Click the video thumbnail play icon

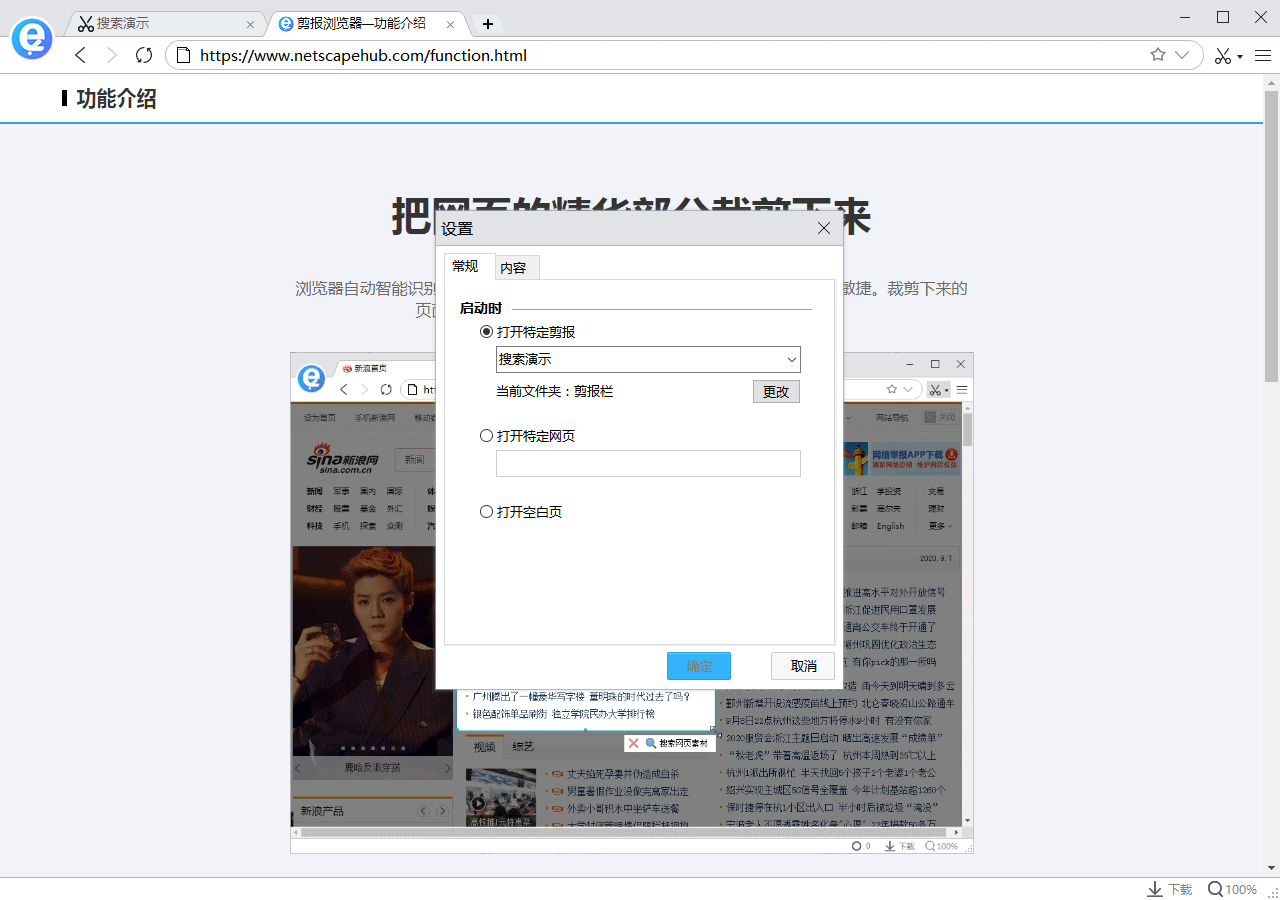pos(478,803)
